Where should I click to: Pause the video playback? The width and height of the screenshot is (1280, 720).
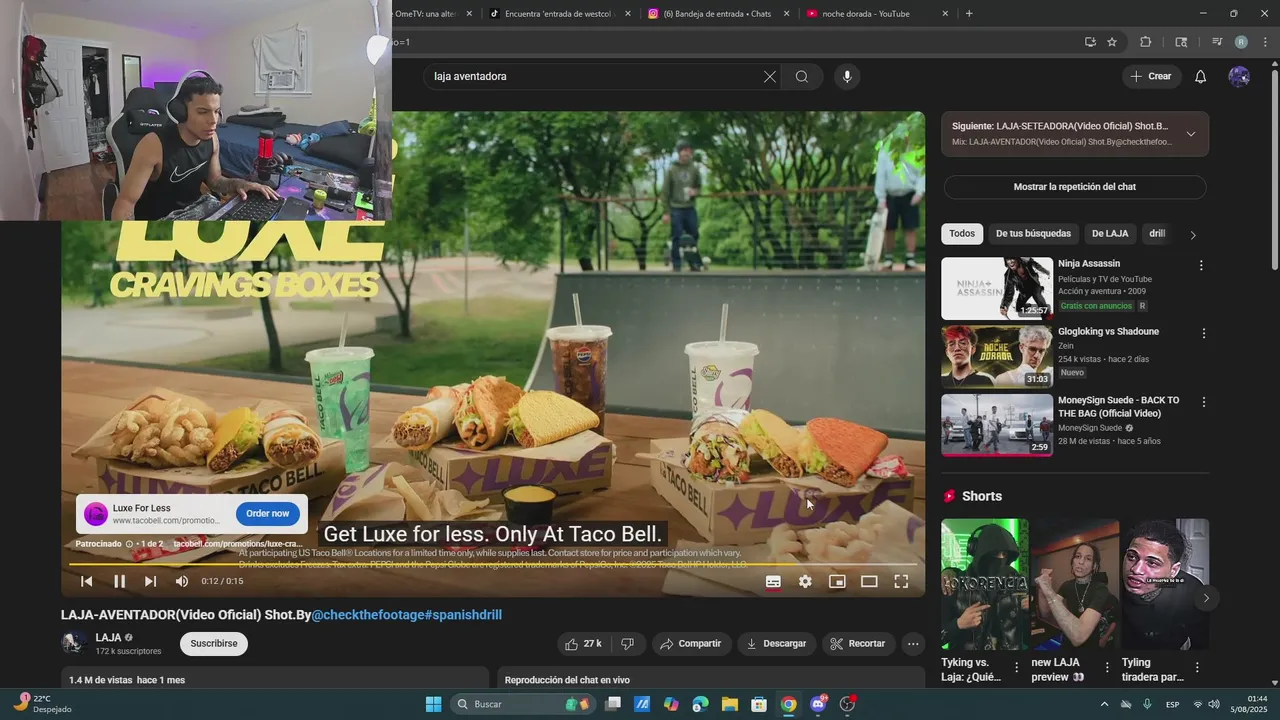pyautogui.click(x=119, y=581)
